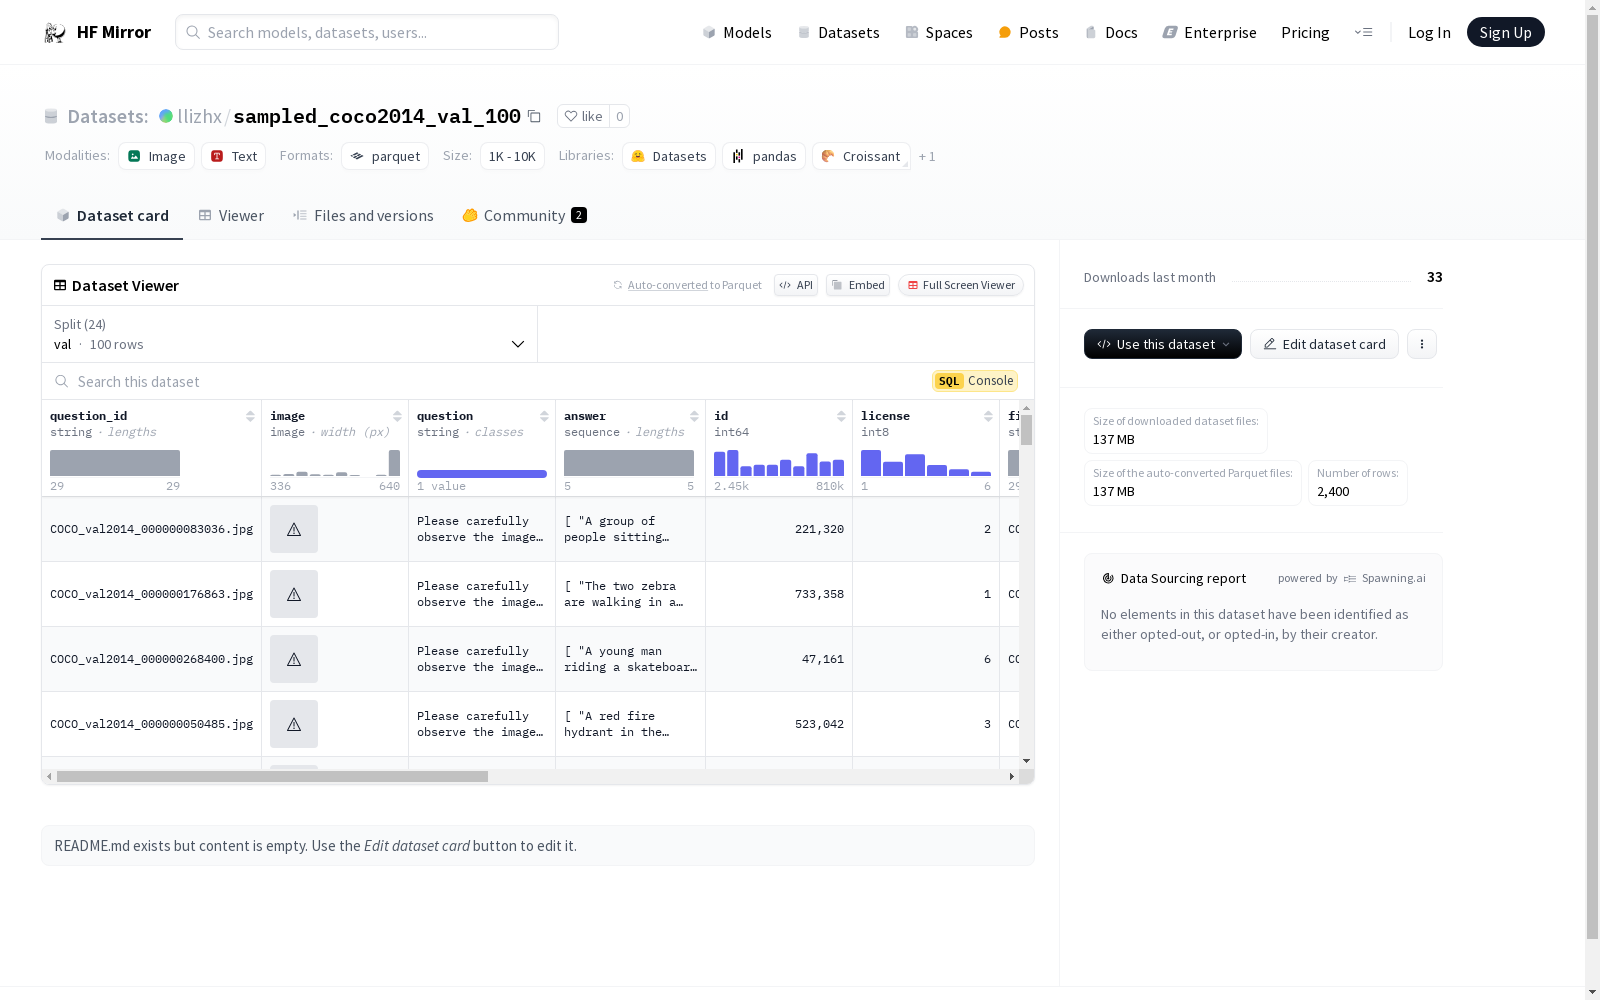Click the like count number

(x=620, y=117)
